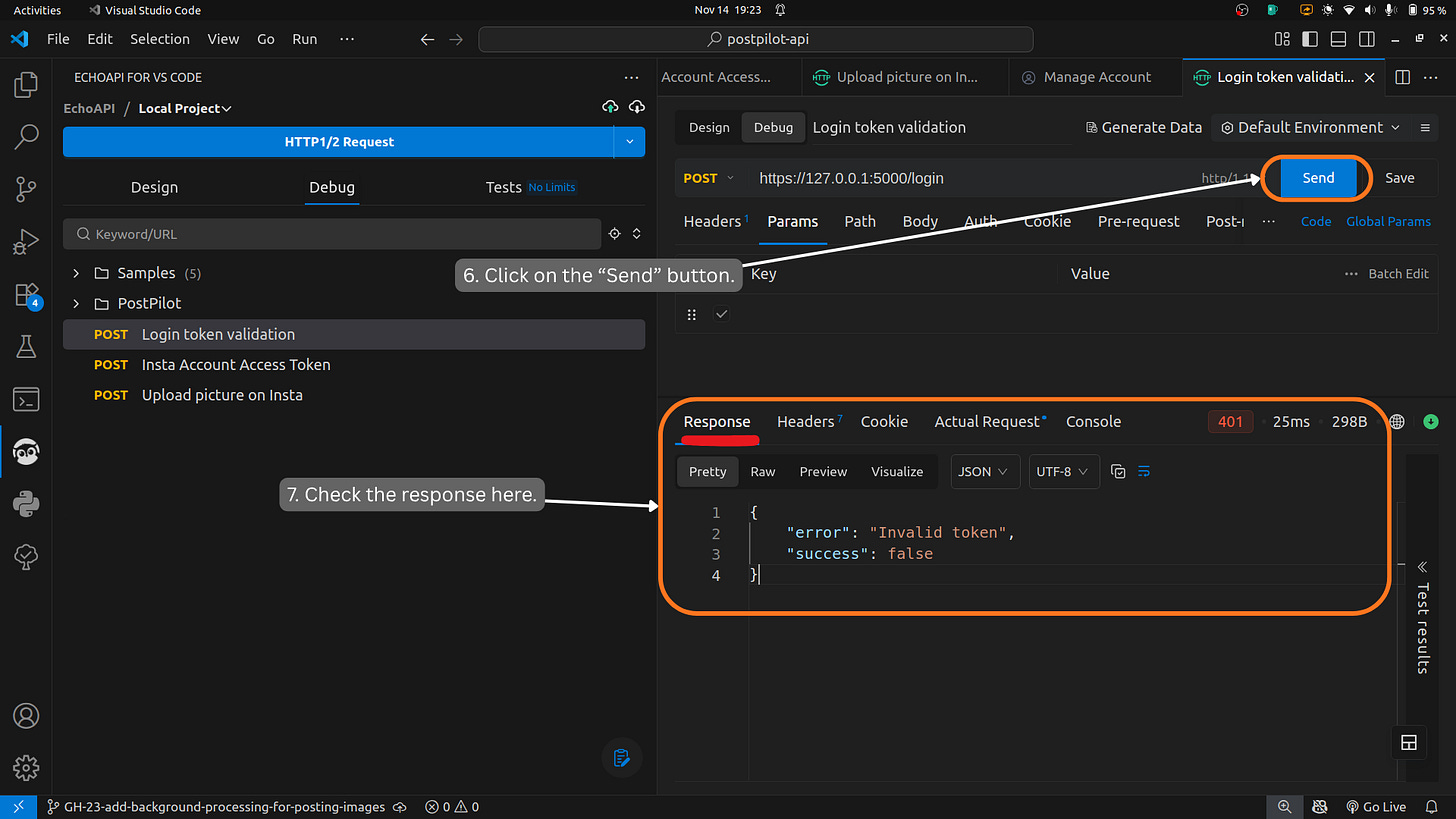The height and width of the screenshot is (819, 1456).
Task: Toggle the bottom panel
Action: pos(1338,39)
